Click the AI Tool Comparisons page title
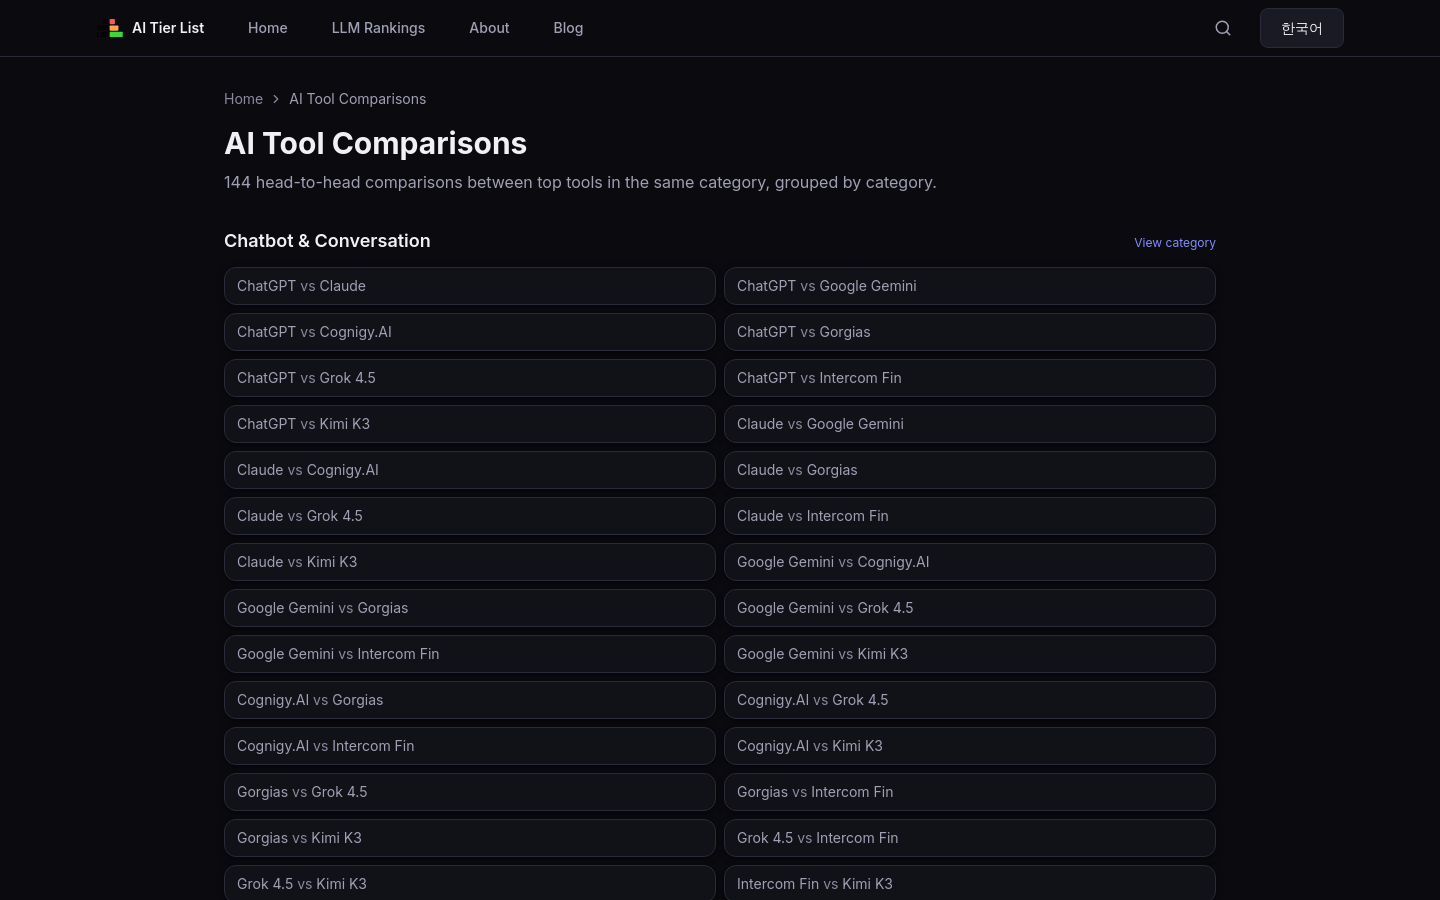Image resolution: width=1440 pixels, height=900 pixels. [x=375, y=143]
